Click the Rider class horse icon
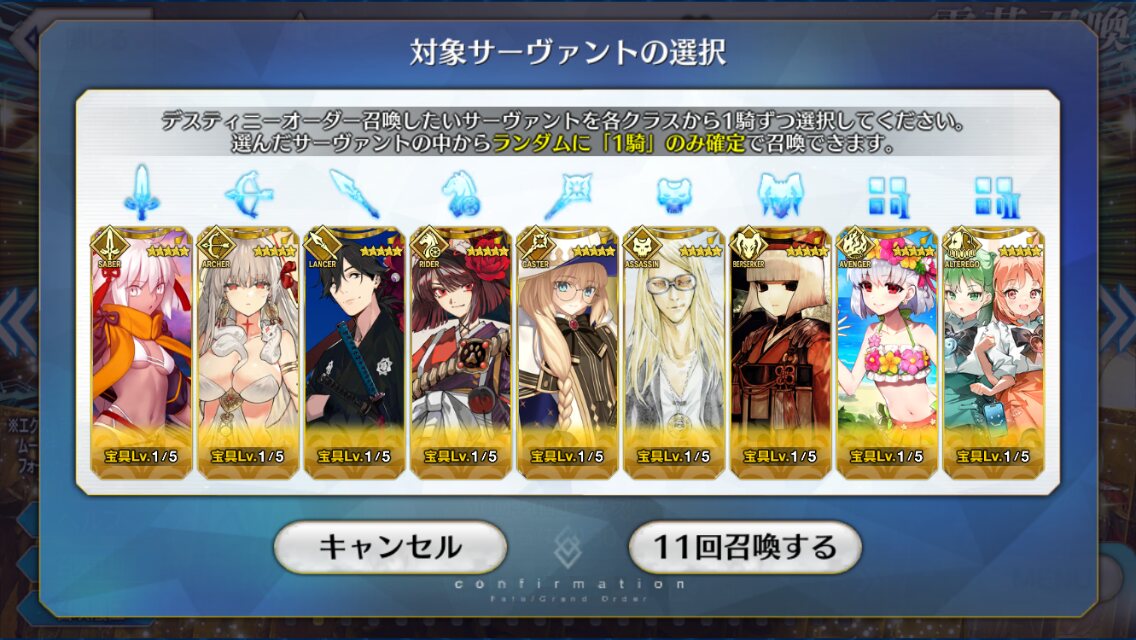Screen dimensions: 1136x640 [x=461, y=194]
